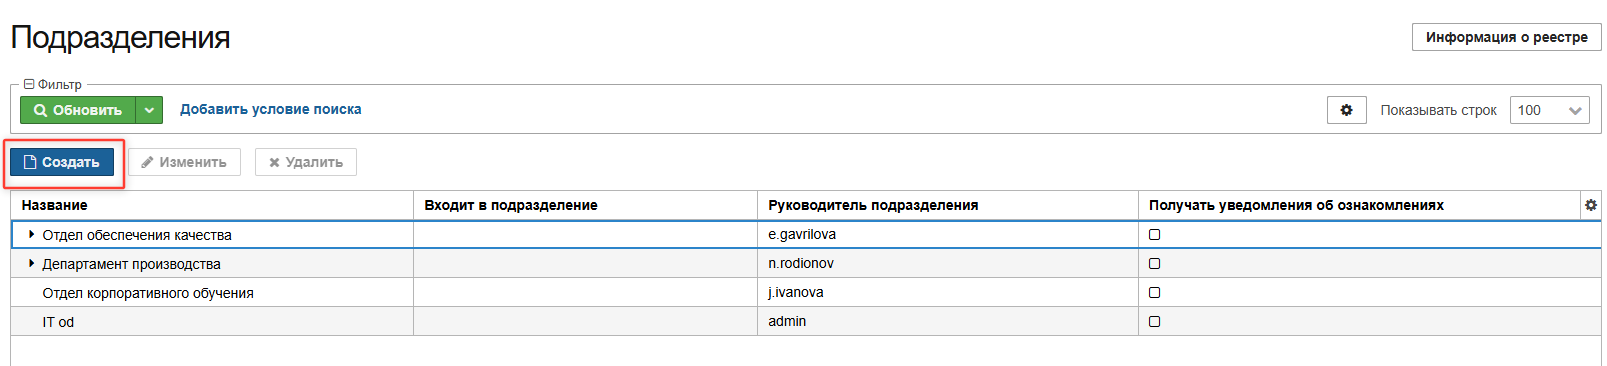
Task: Toggle notifications checkbox for n.rodionov row
Action: point(1155,263)
